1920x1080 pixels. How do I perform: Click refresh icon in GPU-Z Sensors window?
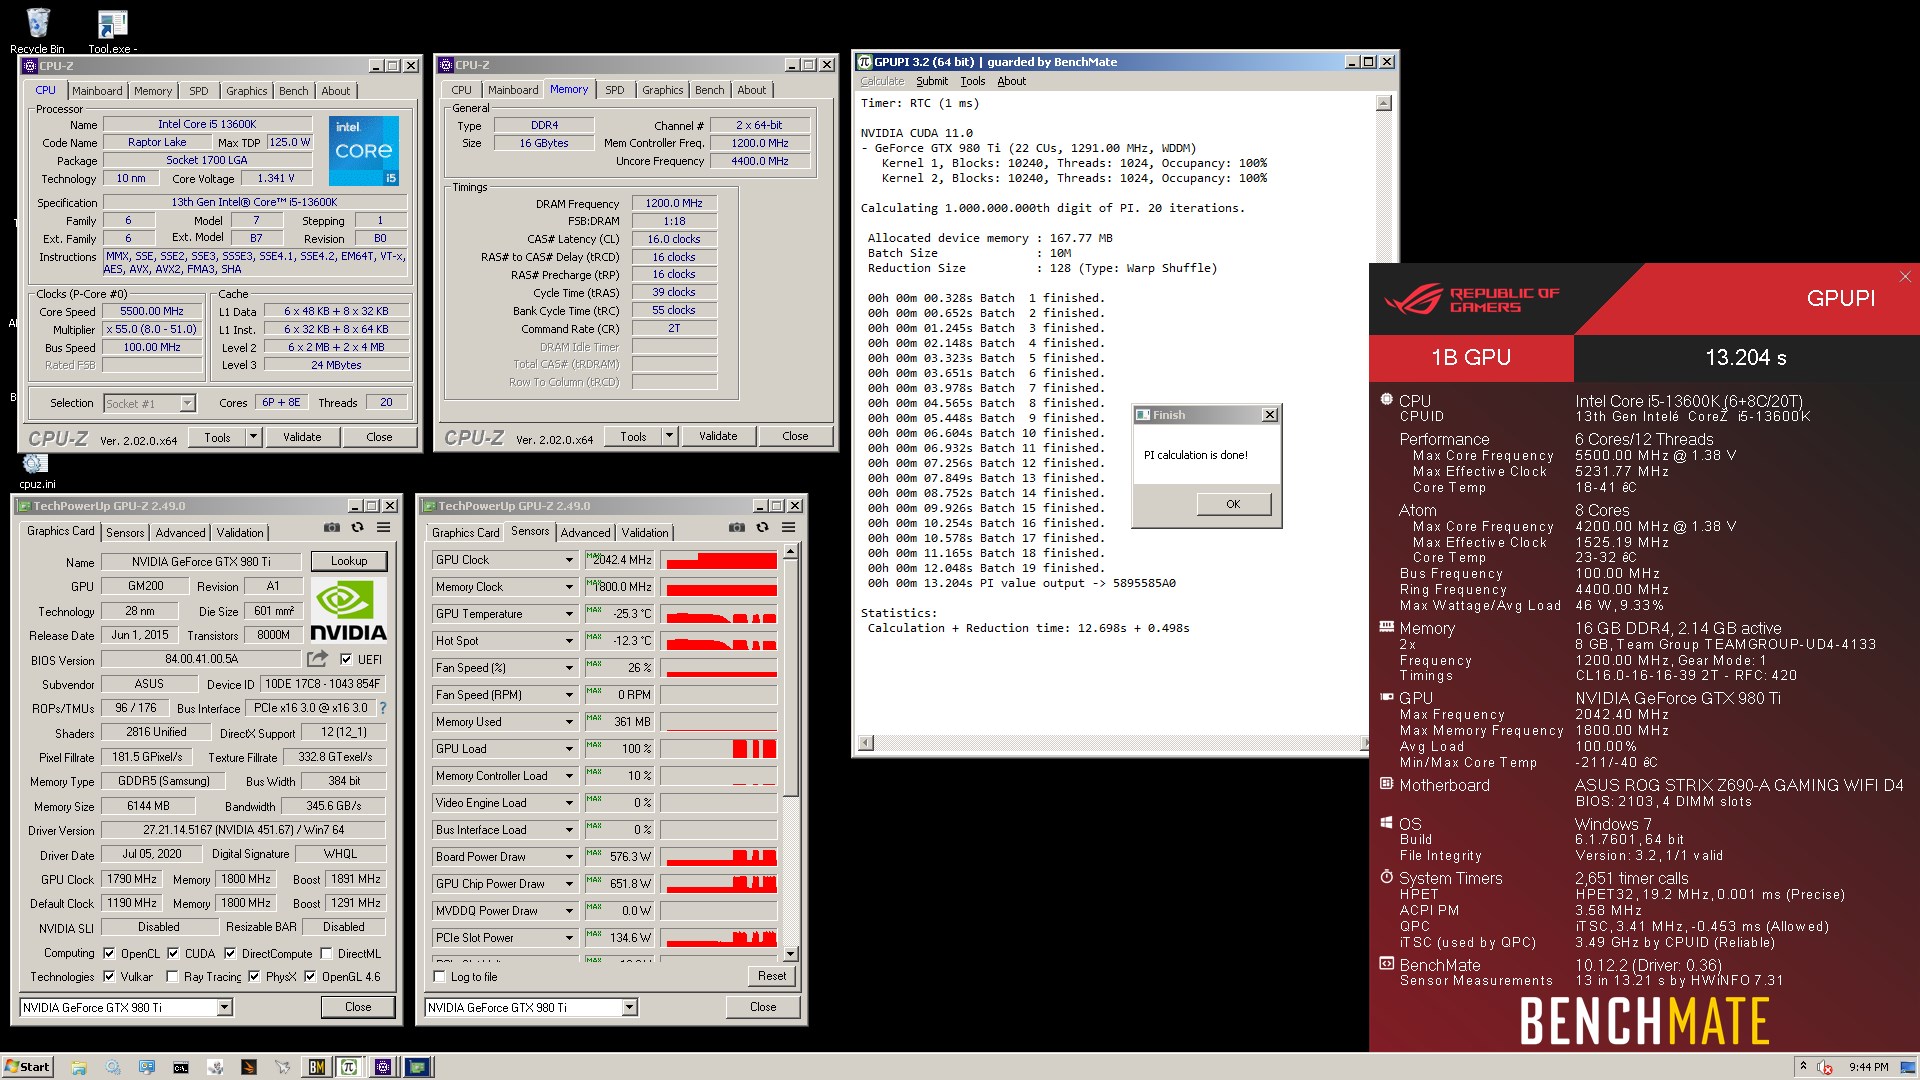click(762, 528)
